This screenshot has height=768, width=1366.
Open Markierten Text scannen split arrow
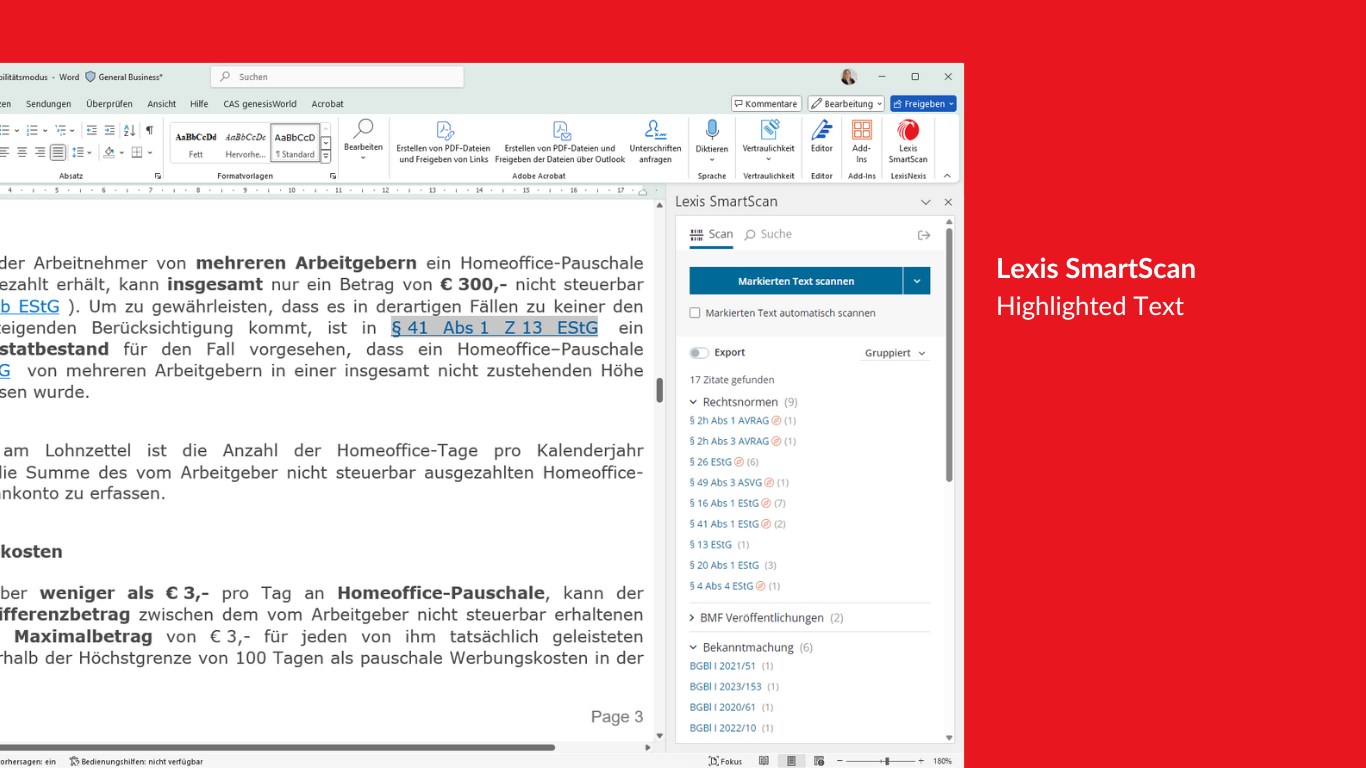(917, 281)
